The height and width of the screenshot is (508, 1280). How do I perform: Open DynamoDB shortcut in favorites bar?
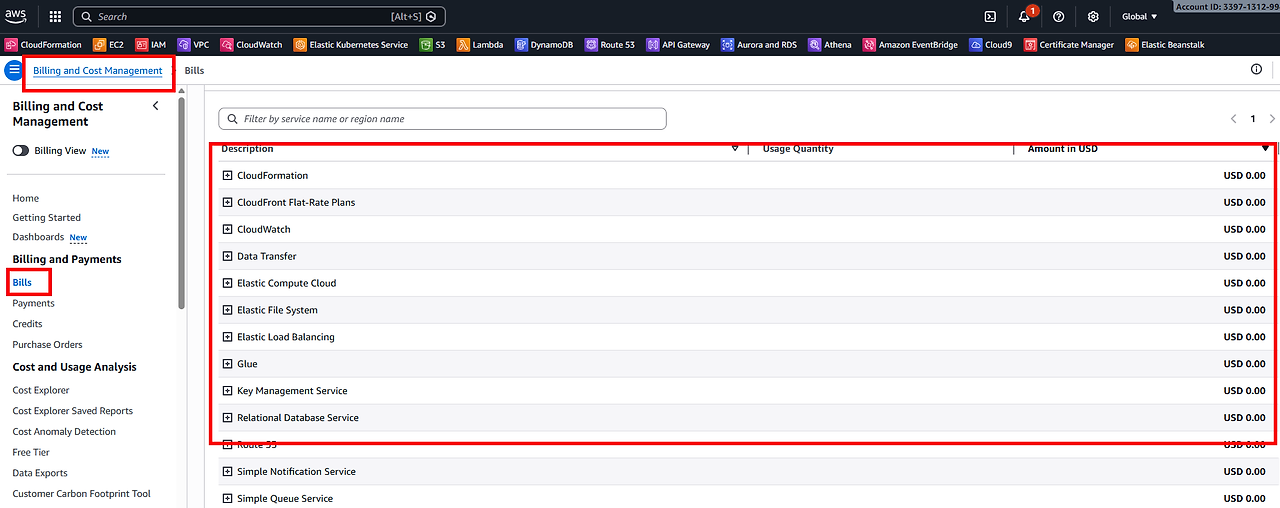coord(544,45)
